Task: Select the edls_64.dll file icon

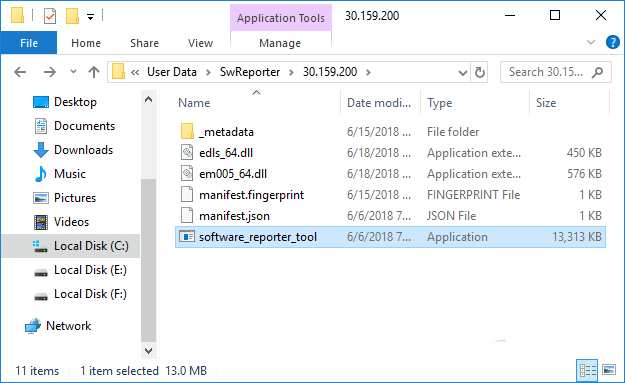Action: point(187,152)
